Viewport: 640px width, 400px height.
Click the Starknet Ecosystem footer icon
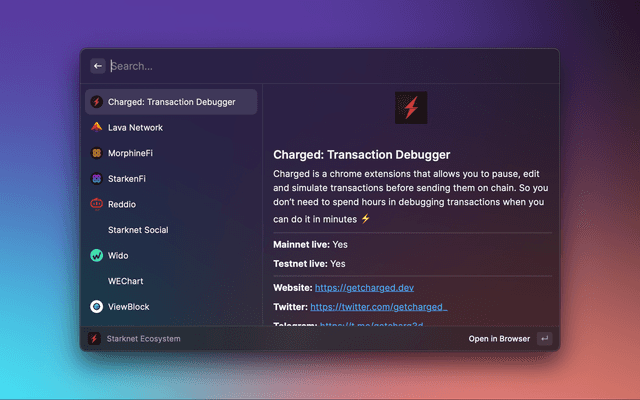point(94,339)
